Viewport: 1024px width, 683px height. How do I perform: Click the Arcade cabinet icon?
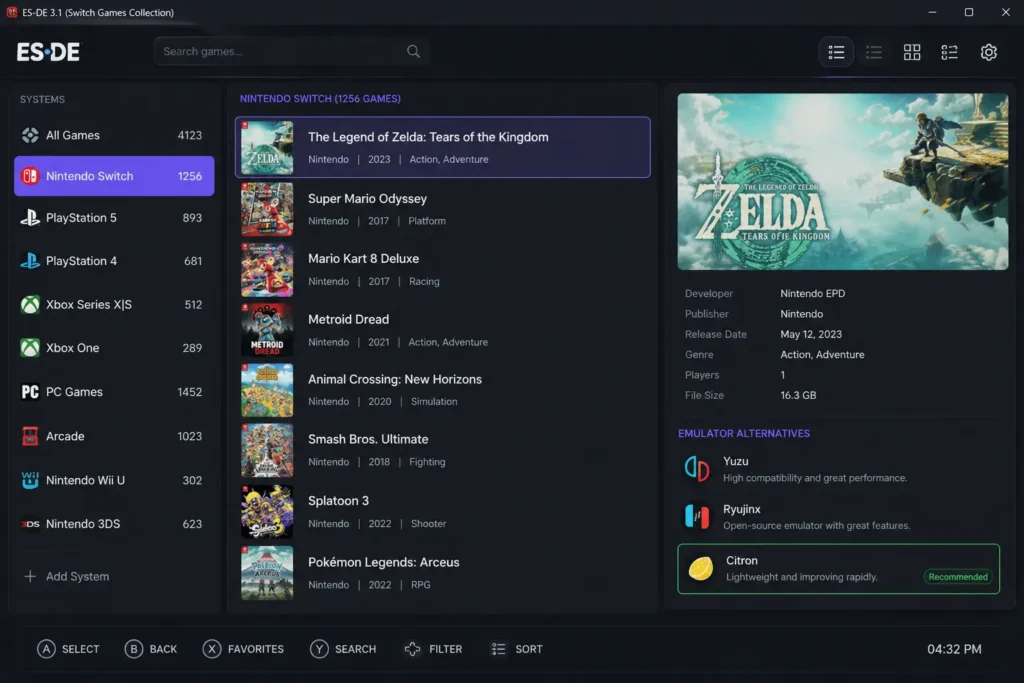click(x=30, y=436)
